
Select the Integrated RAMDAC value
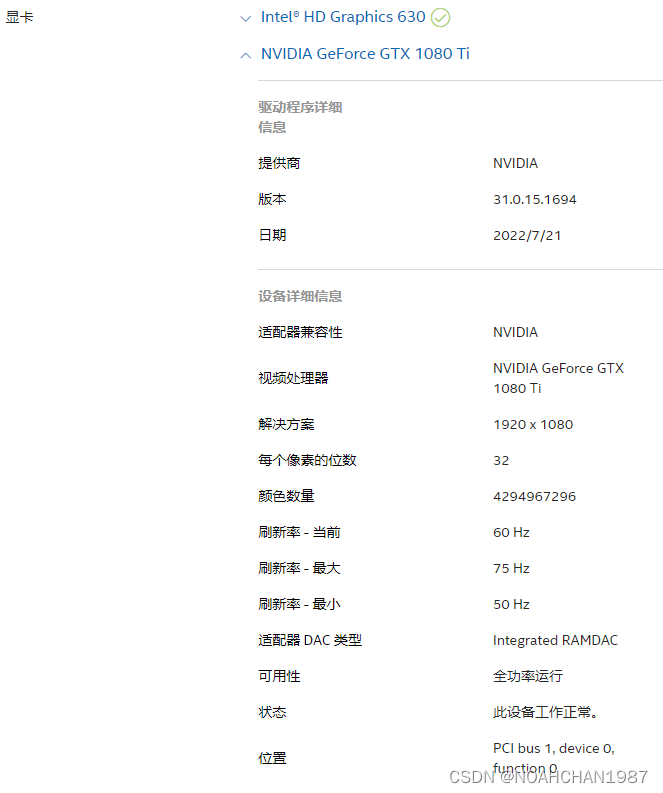pyautogui.click(x=555, y=641)
